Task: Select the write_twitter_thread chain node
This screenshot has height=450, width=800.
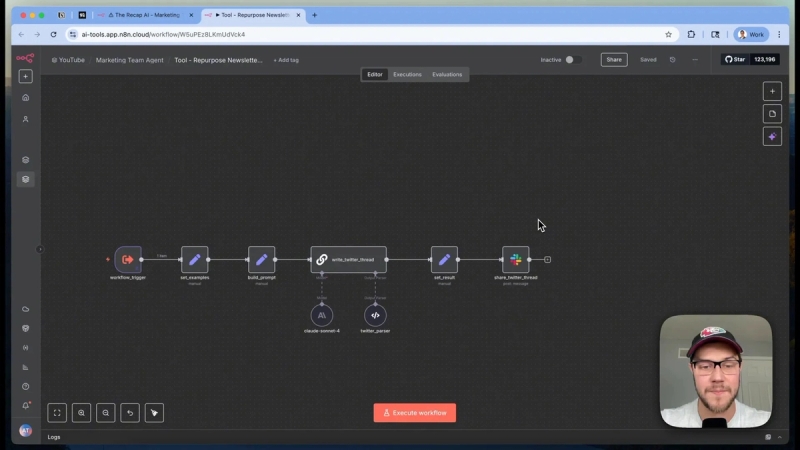Action: point(348,260)
